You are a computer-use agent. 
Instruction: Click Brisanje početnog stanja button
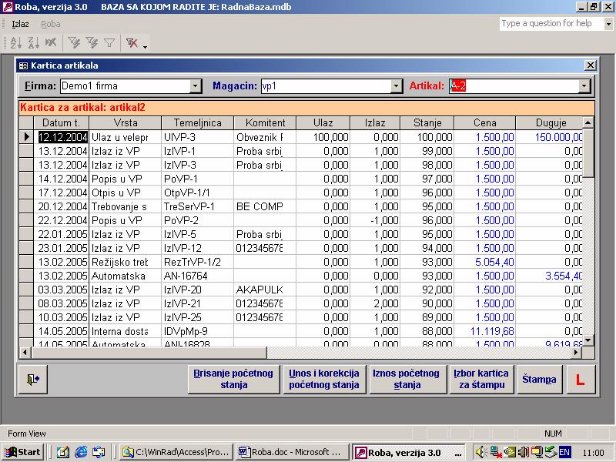coord(233,378)
